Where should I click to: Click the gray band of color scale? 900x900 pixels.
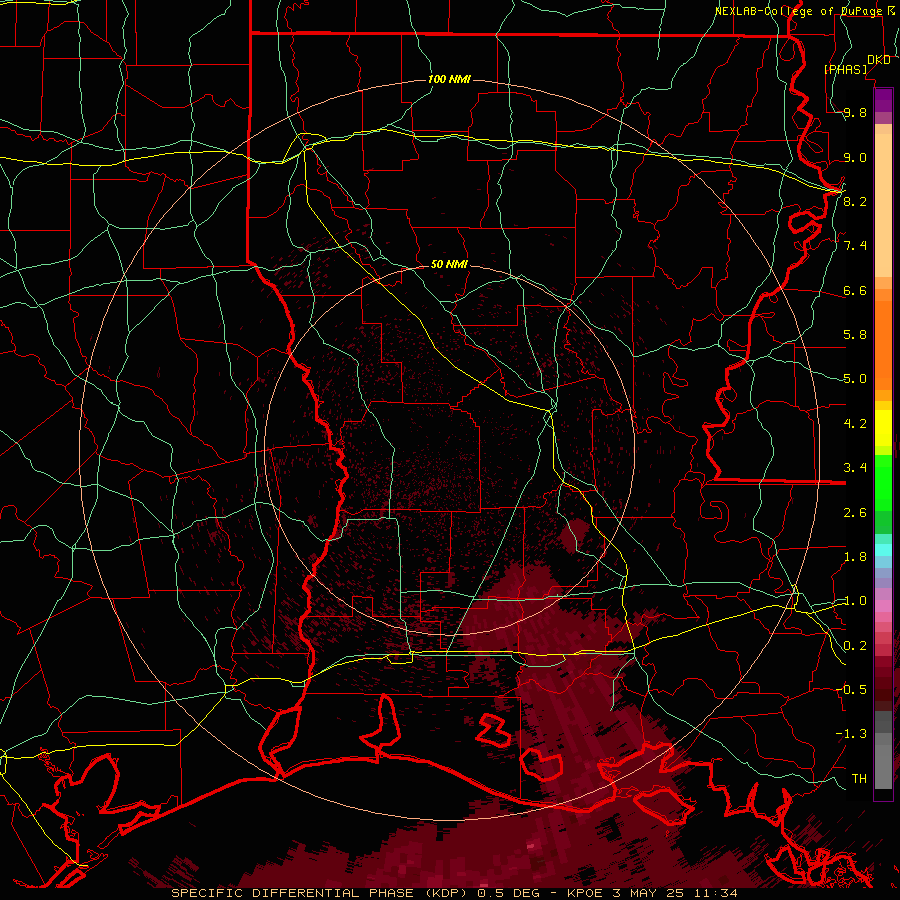(883, 749)
